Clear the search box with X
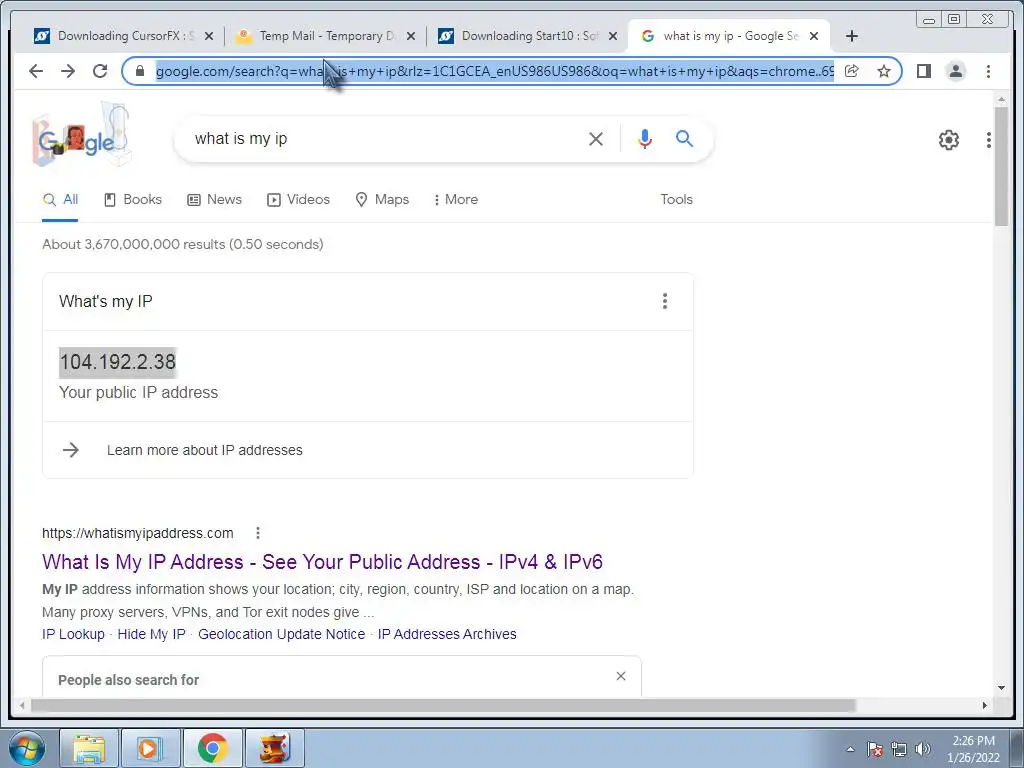Viewport: 1024px width, 768px height. coord(596,138)
